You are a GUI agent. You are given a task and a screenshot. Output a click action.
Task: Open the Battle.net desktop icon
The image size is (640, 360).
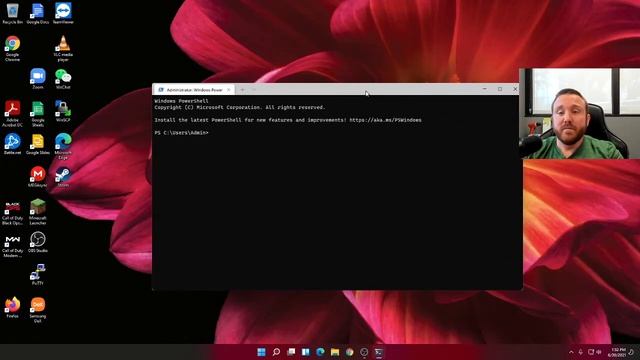click(x=12, y=144)
